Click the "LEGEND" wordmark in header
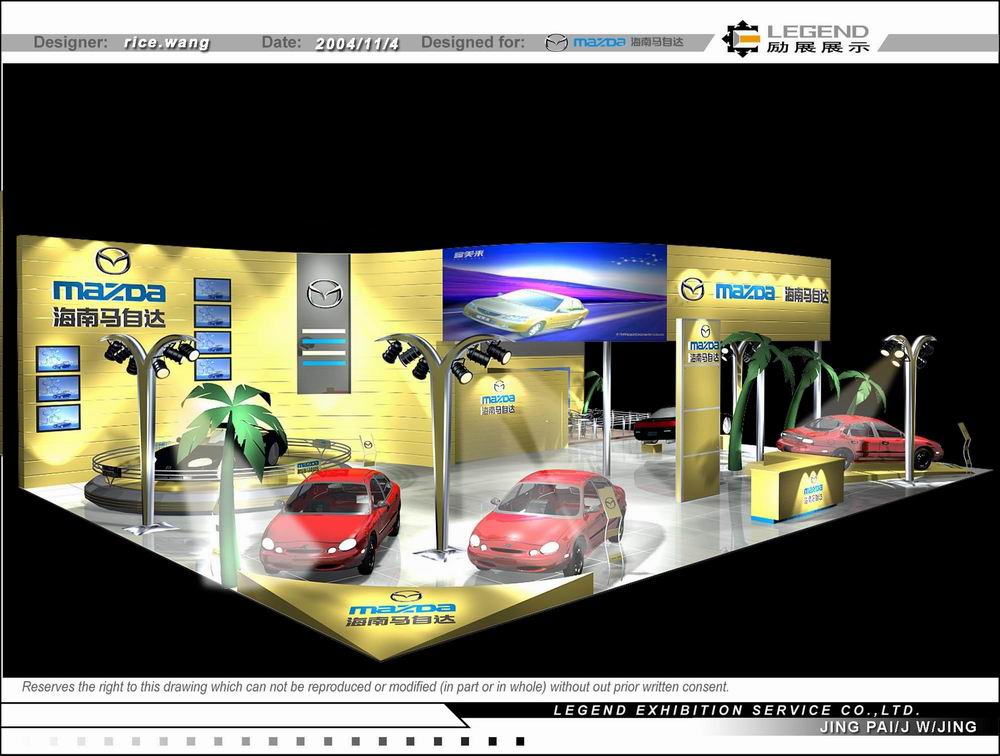Image resolution: width=1000 pixels, height=756 pixels. 818,31
